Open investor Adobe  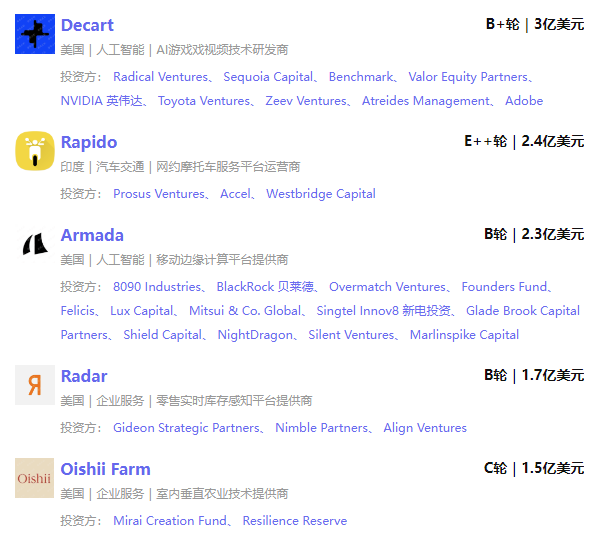524,101
